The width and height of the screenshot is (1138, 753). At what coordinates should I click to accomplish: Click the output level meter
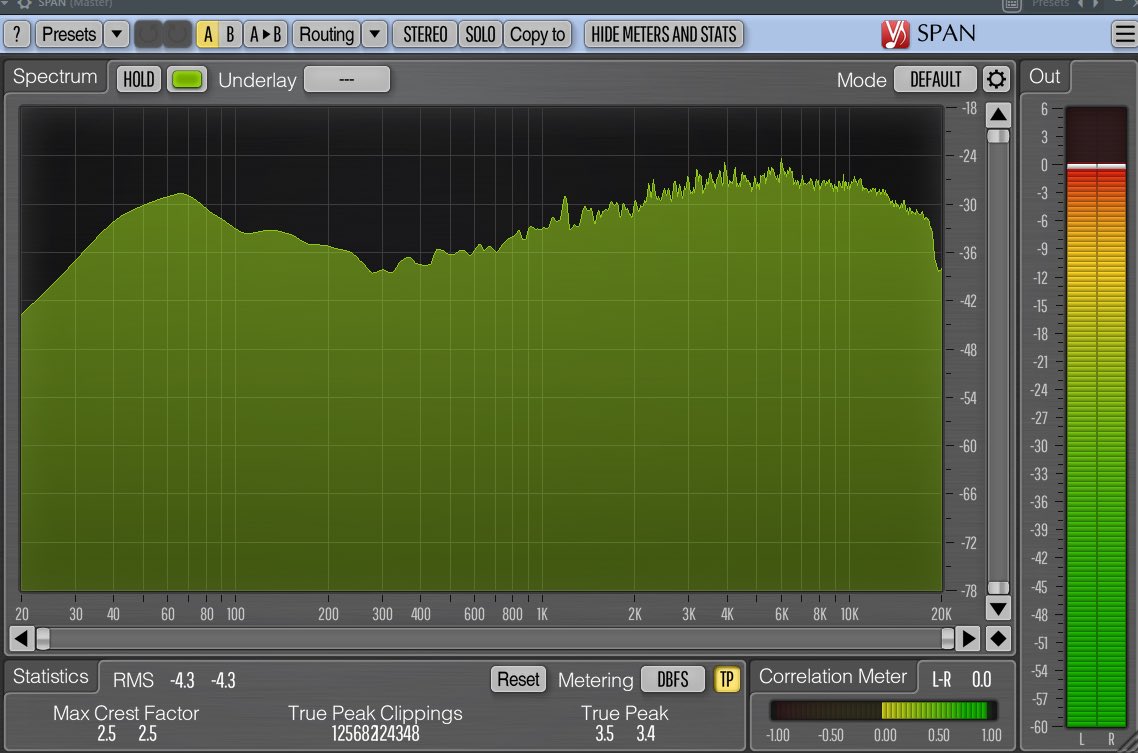click(x=1096, y=417)
